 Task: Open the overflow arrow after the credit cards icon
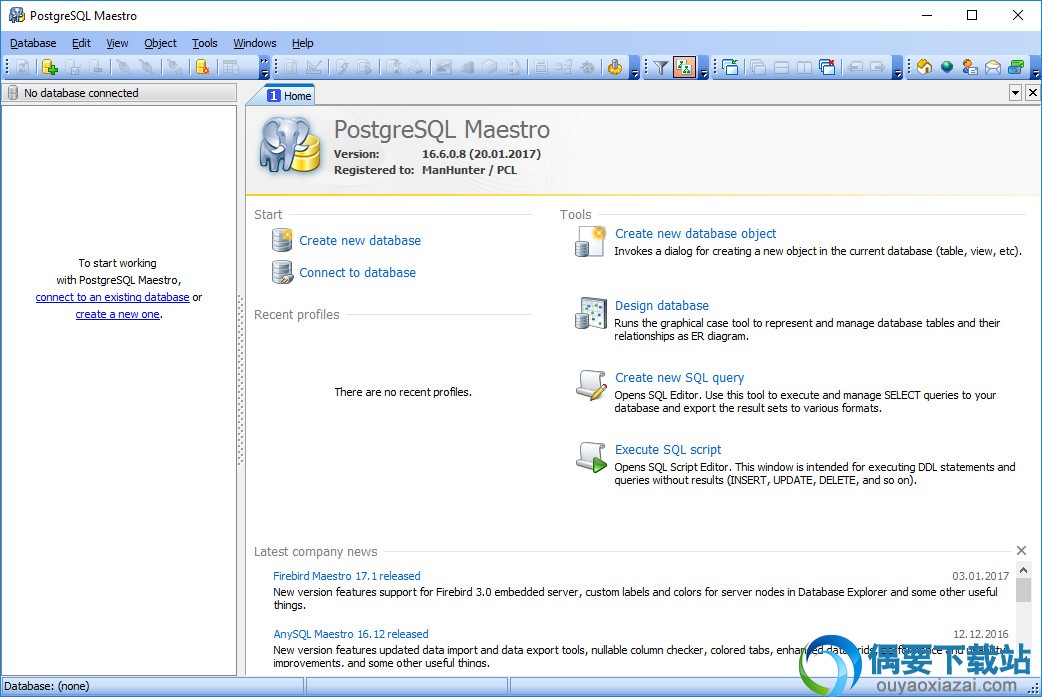(1035, 68)
